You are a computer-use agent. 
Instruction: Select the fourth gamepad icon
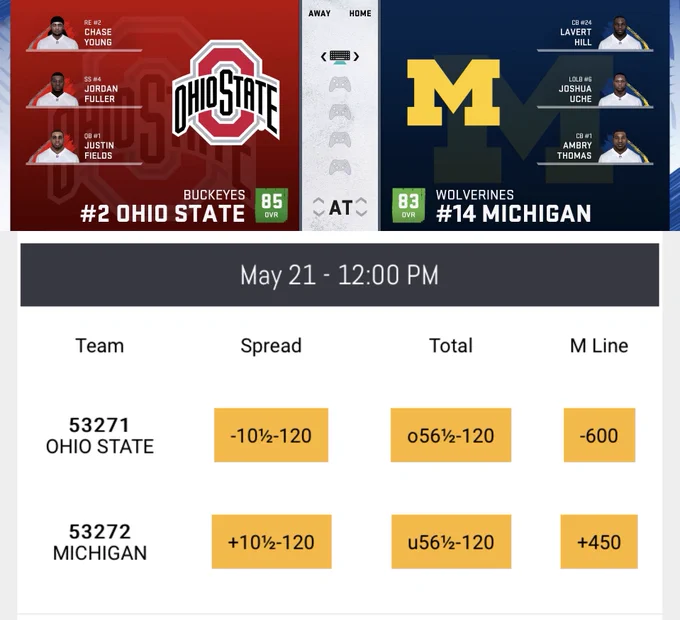pos(340,167)
